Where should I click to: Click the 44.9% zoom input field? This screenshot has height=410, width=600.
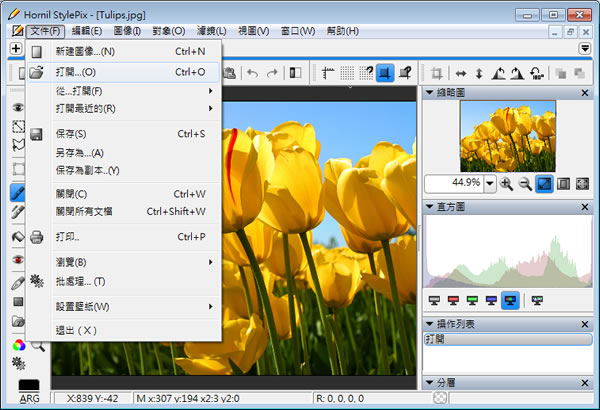(455, 184)
